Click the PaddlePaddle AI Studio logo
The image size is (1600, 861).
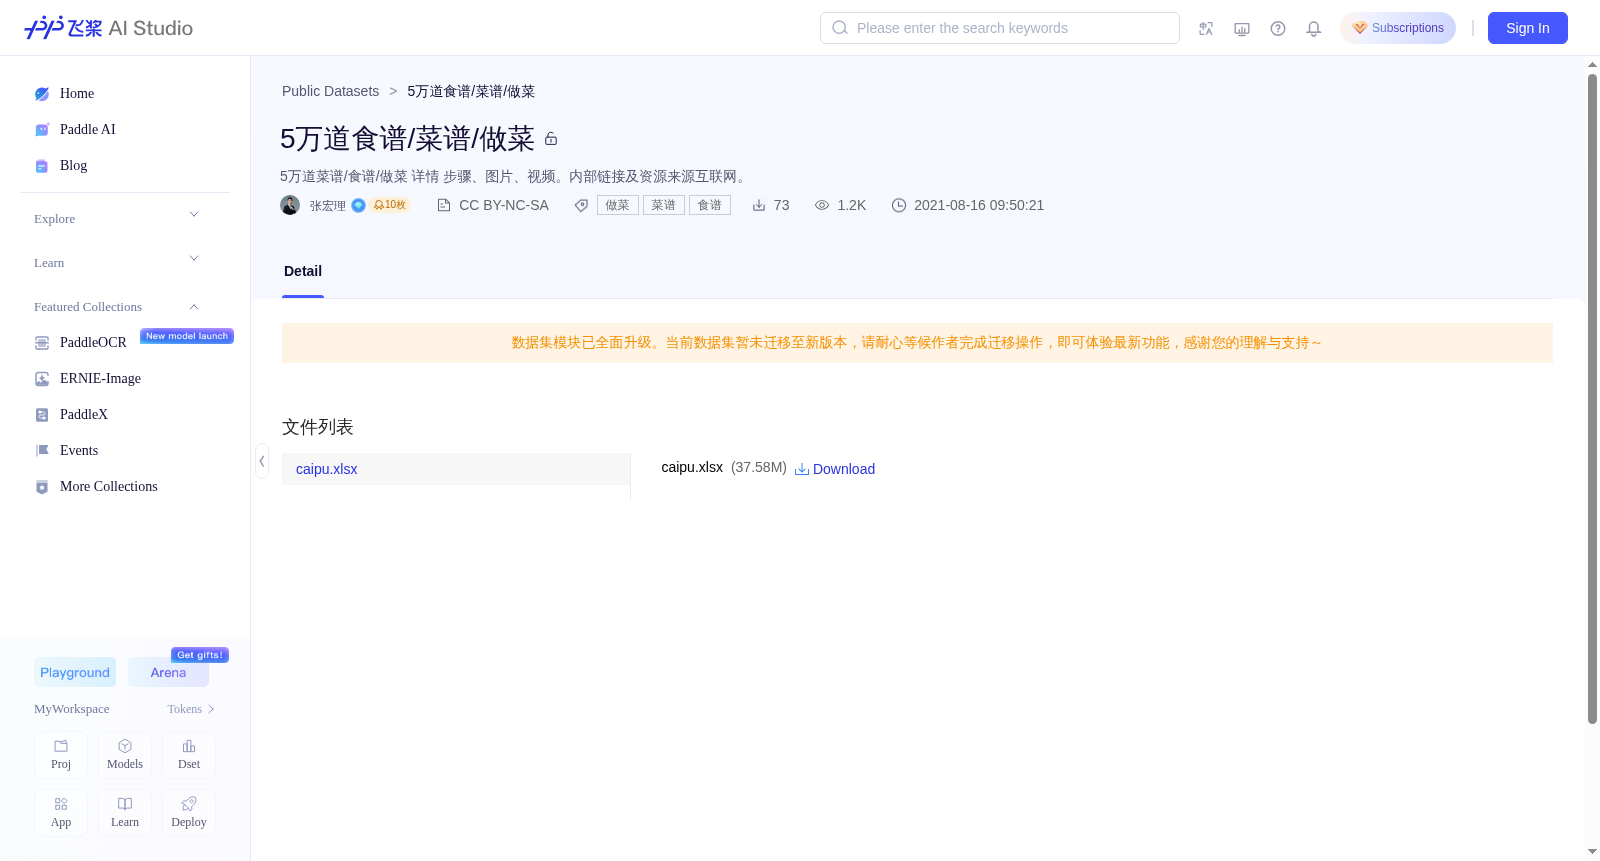tap(108, 28)
